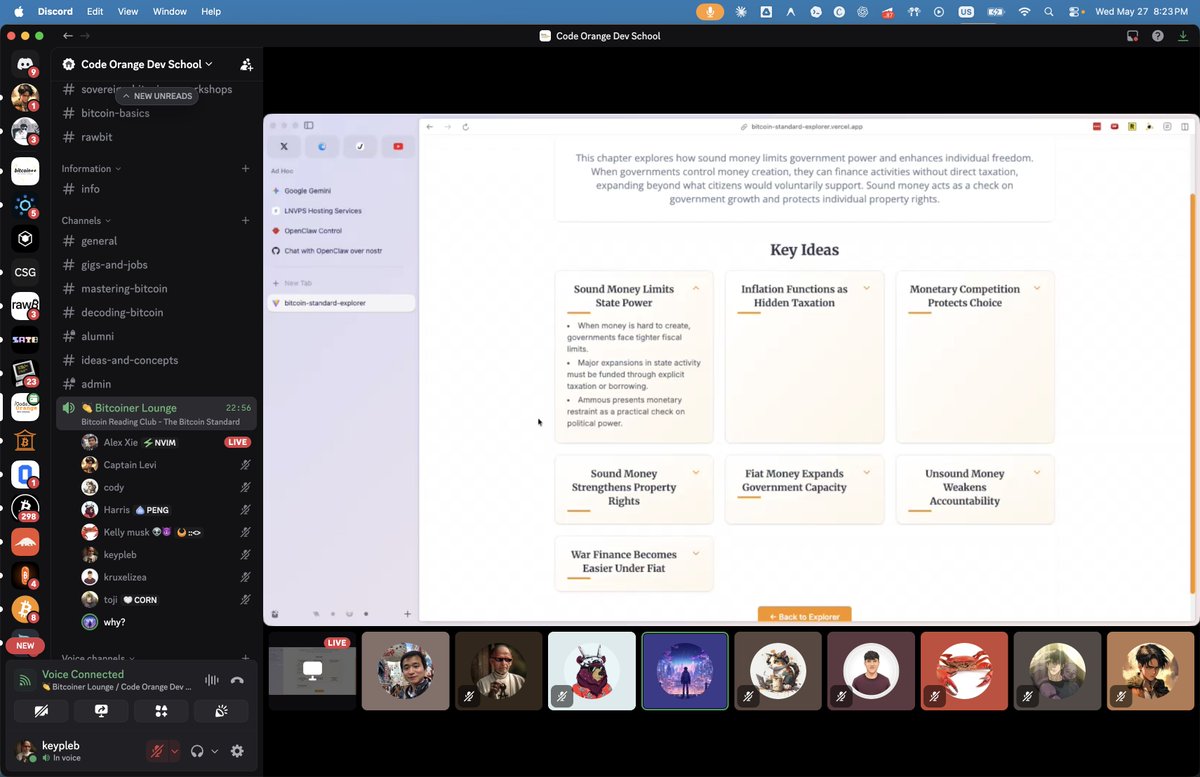Share your screen button

[x=101, y=710]
